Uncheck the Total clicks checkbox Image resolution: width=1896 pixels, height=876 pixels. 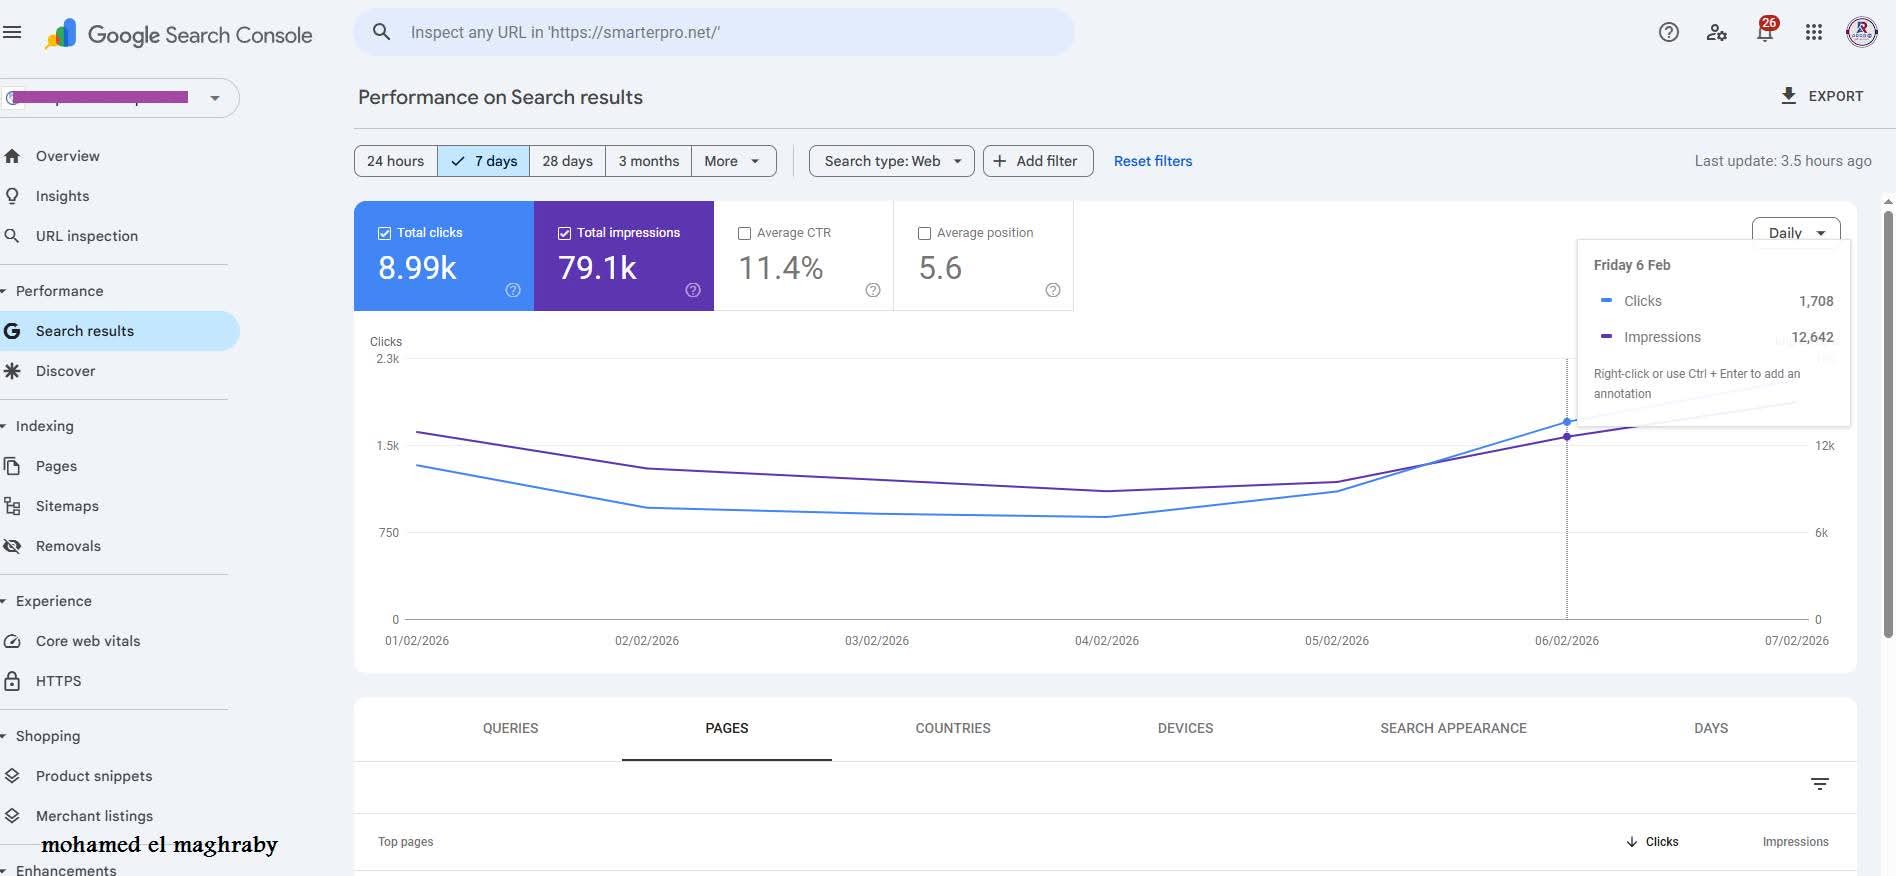pos(384,233)
